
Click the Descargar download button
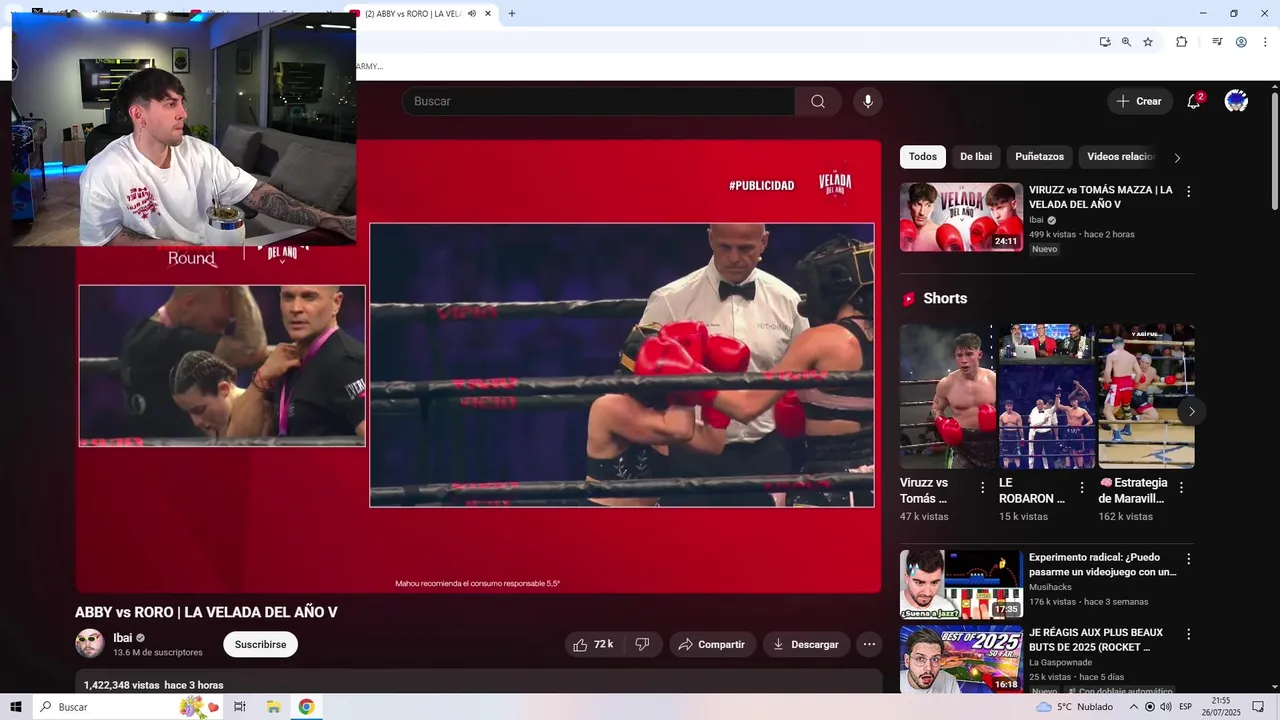(806, 645)
